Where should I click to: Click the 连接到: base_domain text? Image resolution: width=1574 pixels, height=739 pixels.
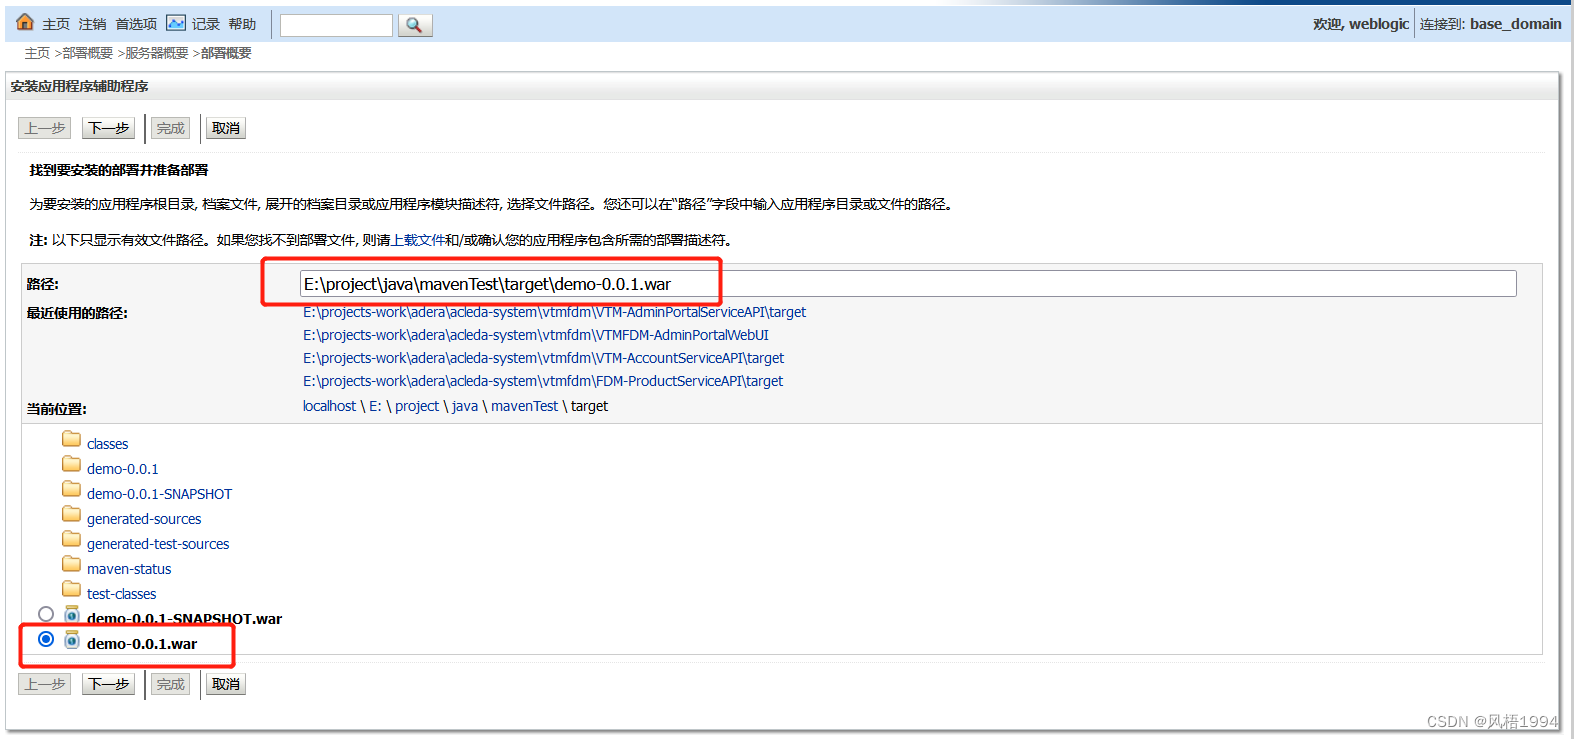1490,24
